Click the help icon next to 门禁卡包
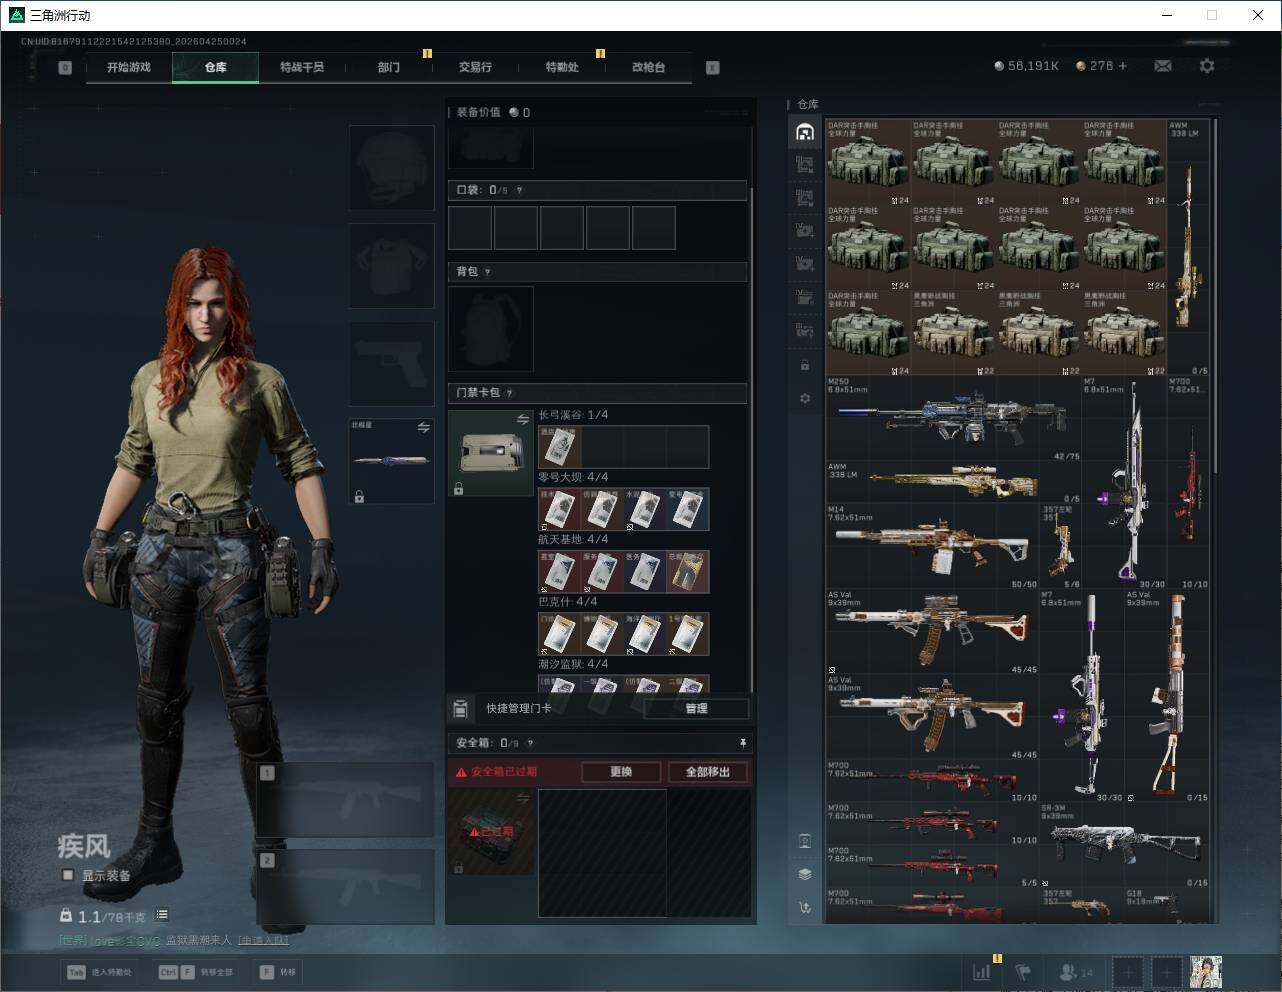The image size is (1282, 992). (510, 393)
